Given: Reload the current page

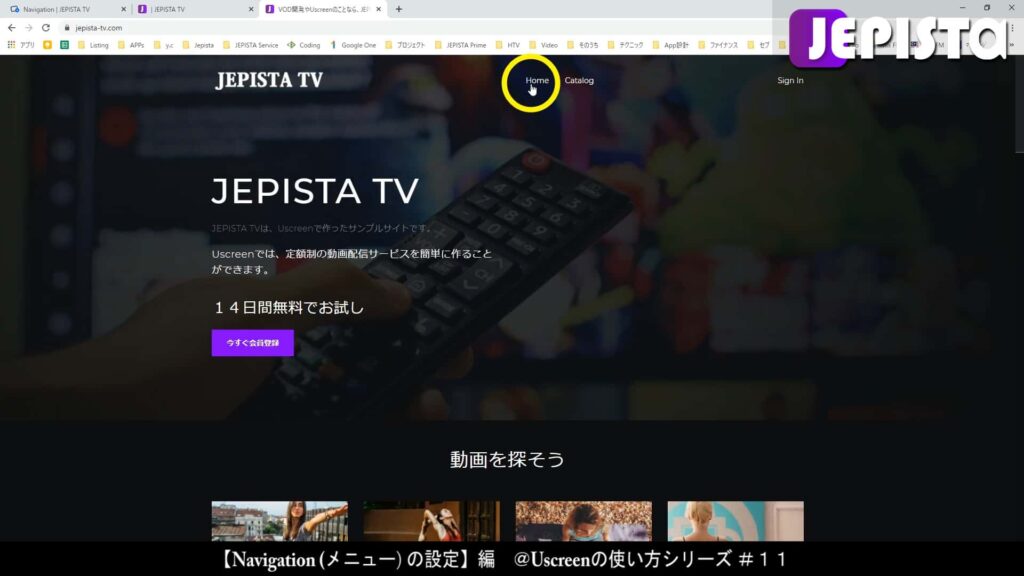Looking at the screenshot, I should (x=46, y=29).
